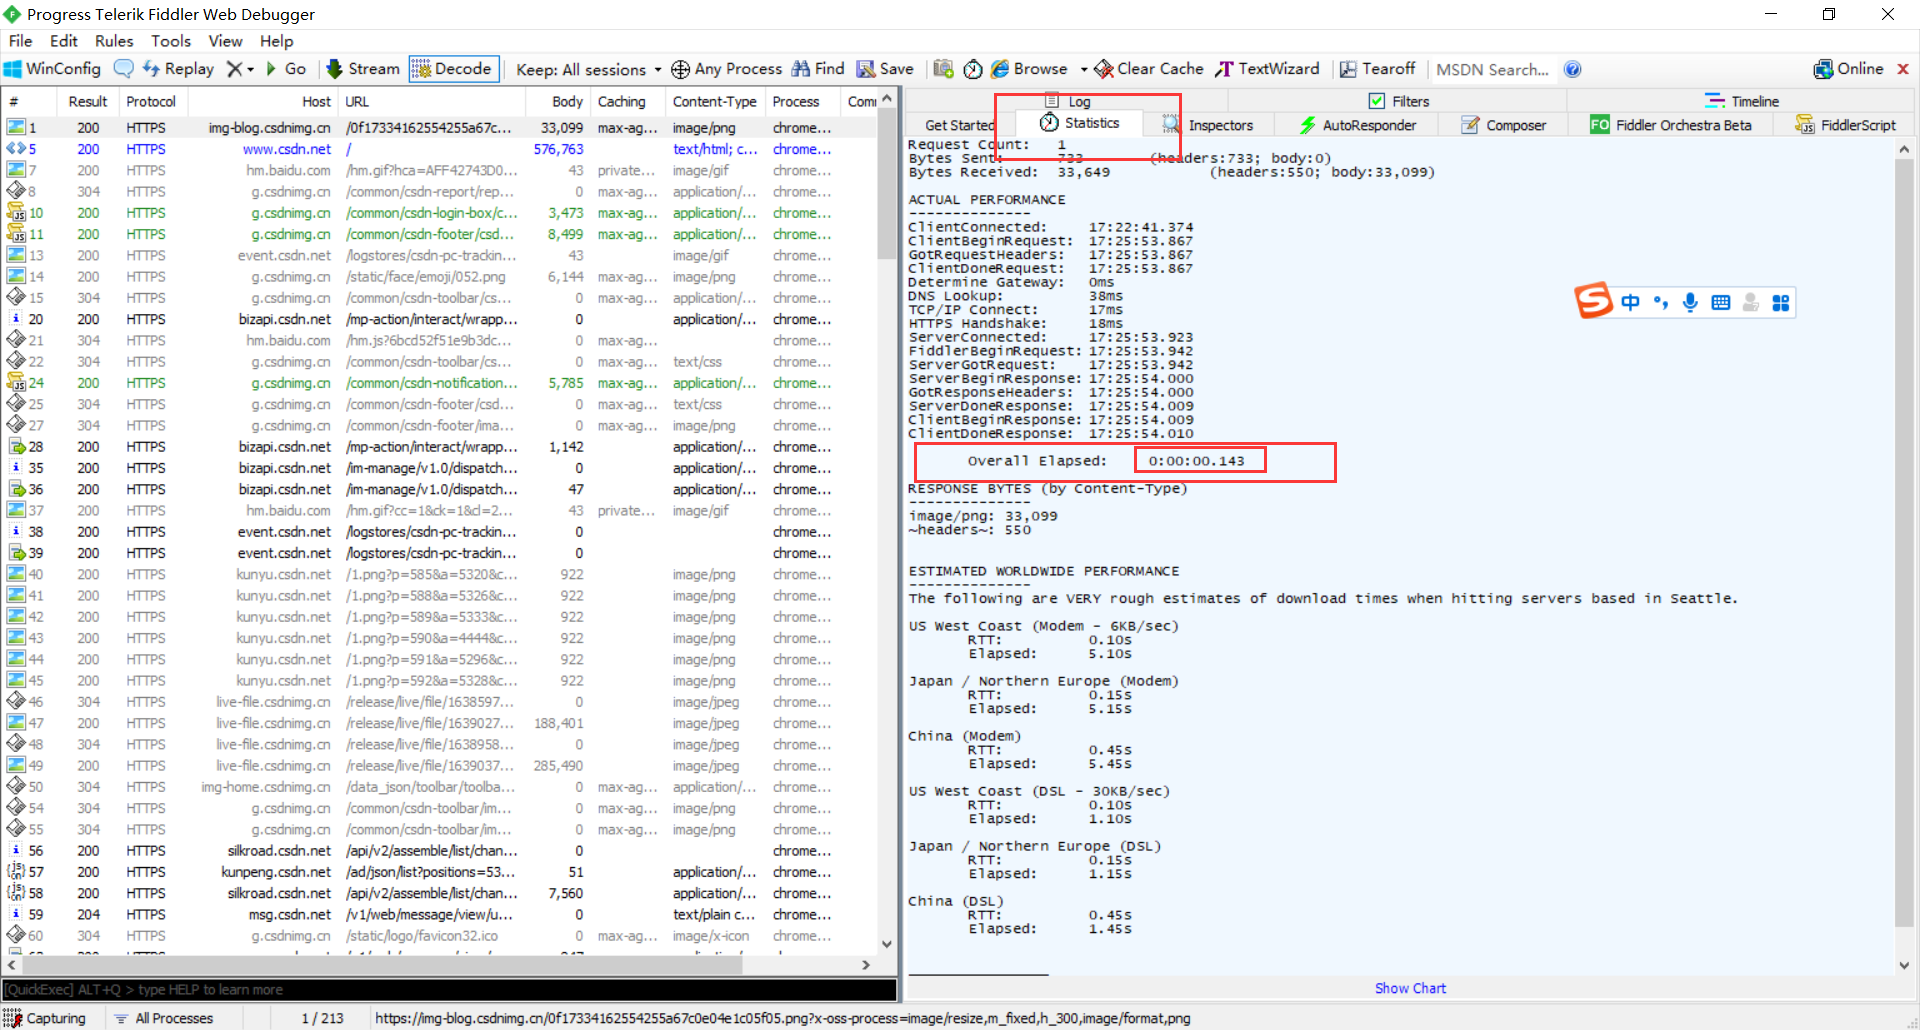The height and width of the screenshot is (1030, 1920).
Task: Open the Composer tab
Action: tap(1503, 125)
